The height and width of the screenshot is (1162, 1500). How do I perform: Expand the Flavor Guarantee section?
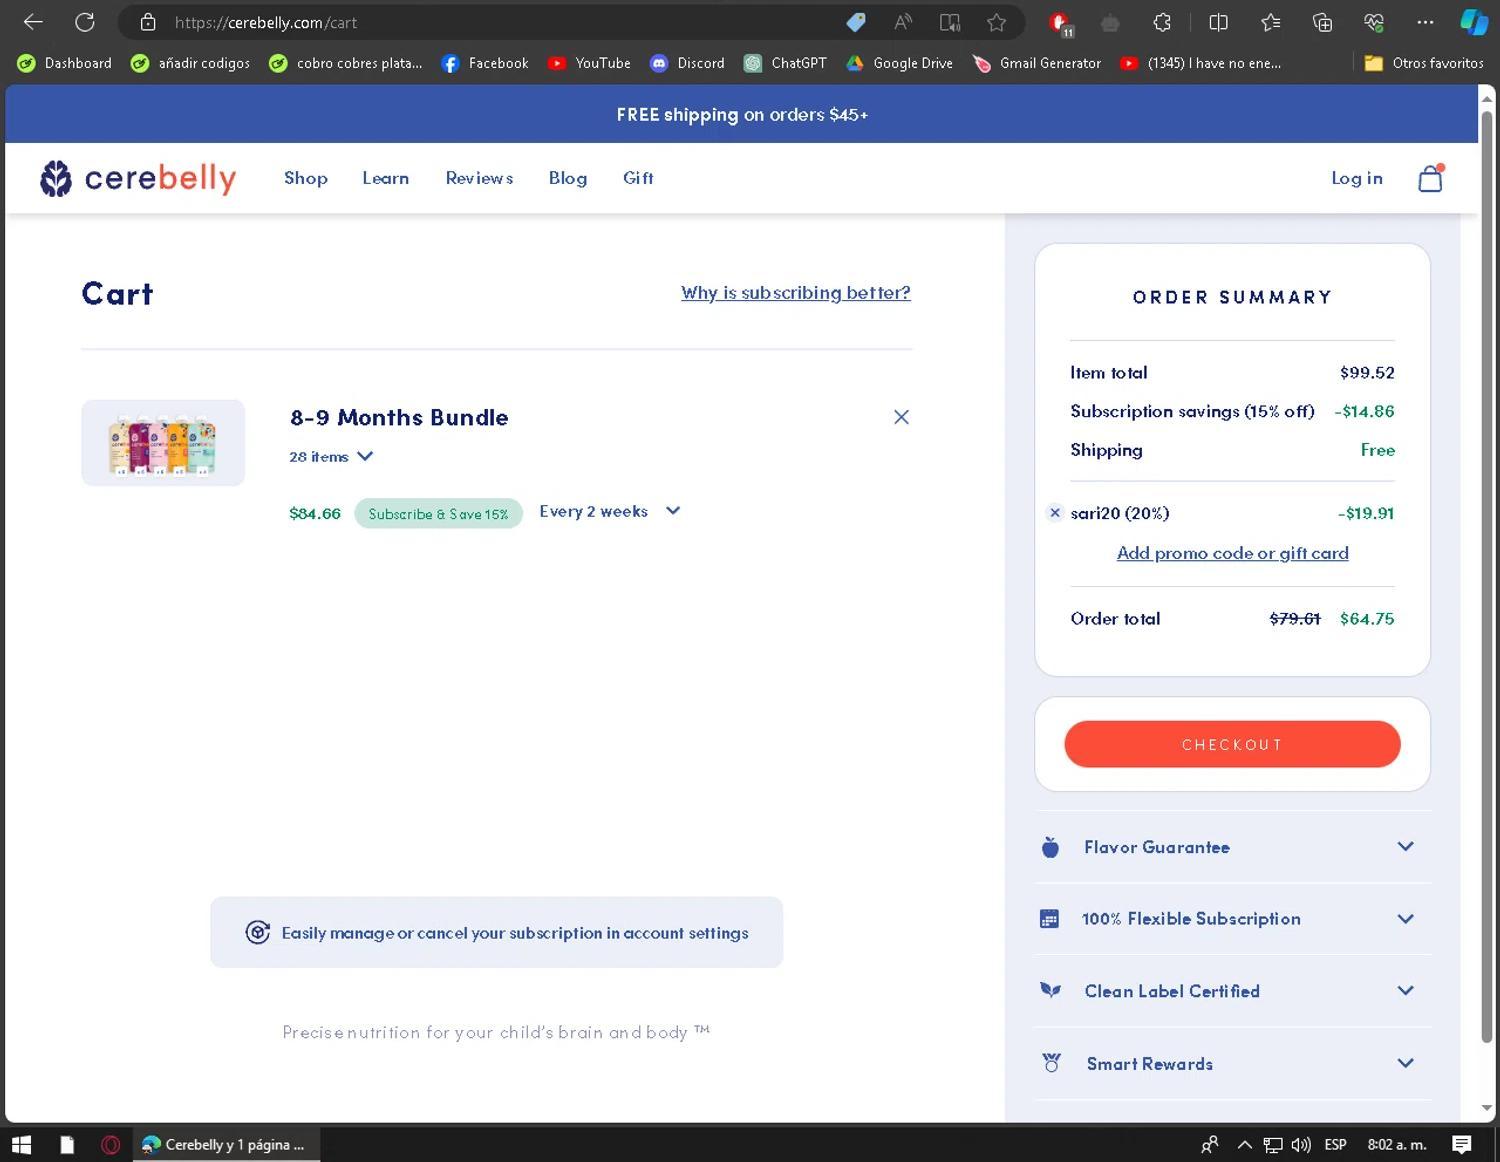(x=1405, y=846)
